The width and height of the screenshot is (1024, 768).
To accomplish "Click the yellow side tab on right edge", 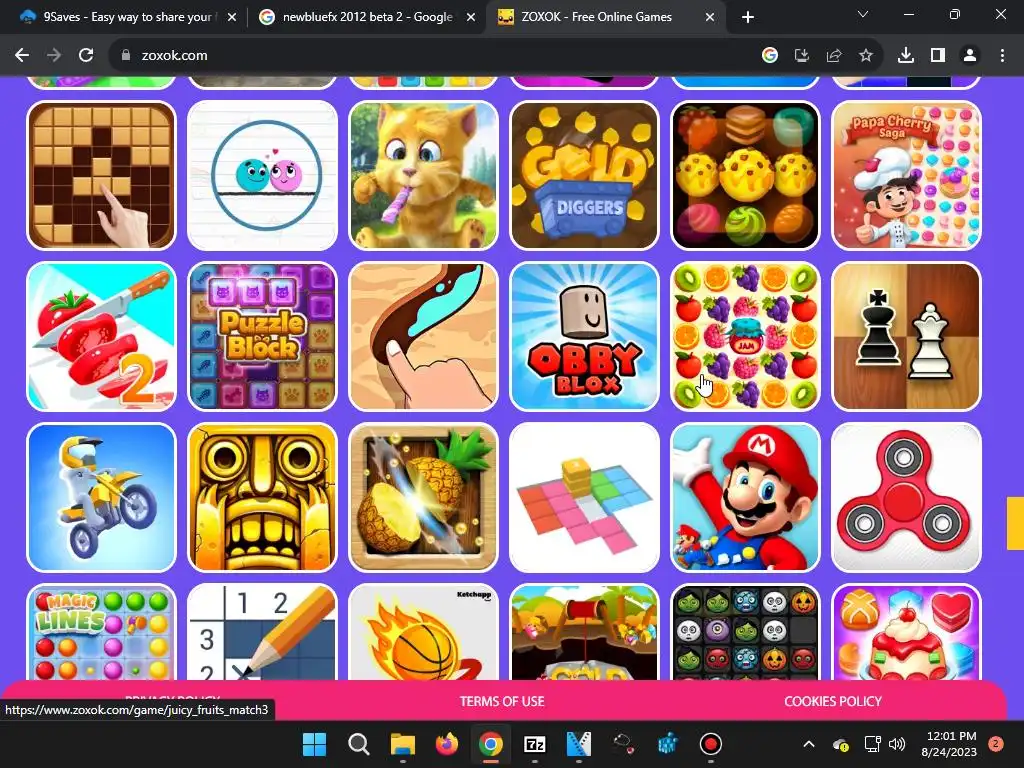I will click(1016, 523).
